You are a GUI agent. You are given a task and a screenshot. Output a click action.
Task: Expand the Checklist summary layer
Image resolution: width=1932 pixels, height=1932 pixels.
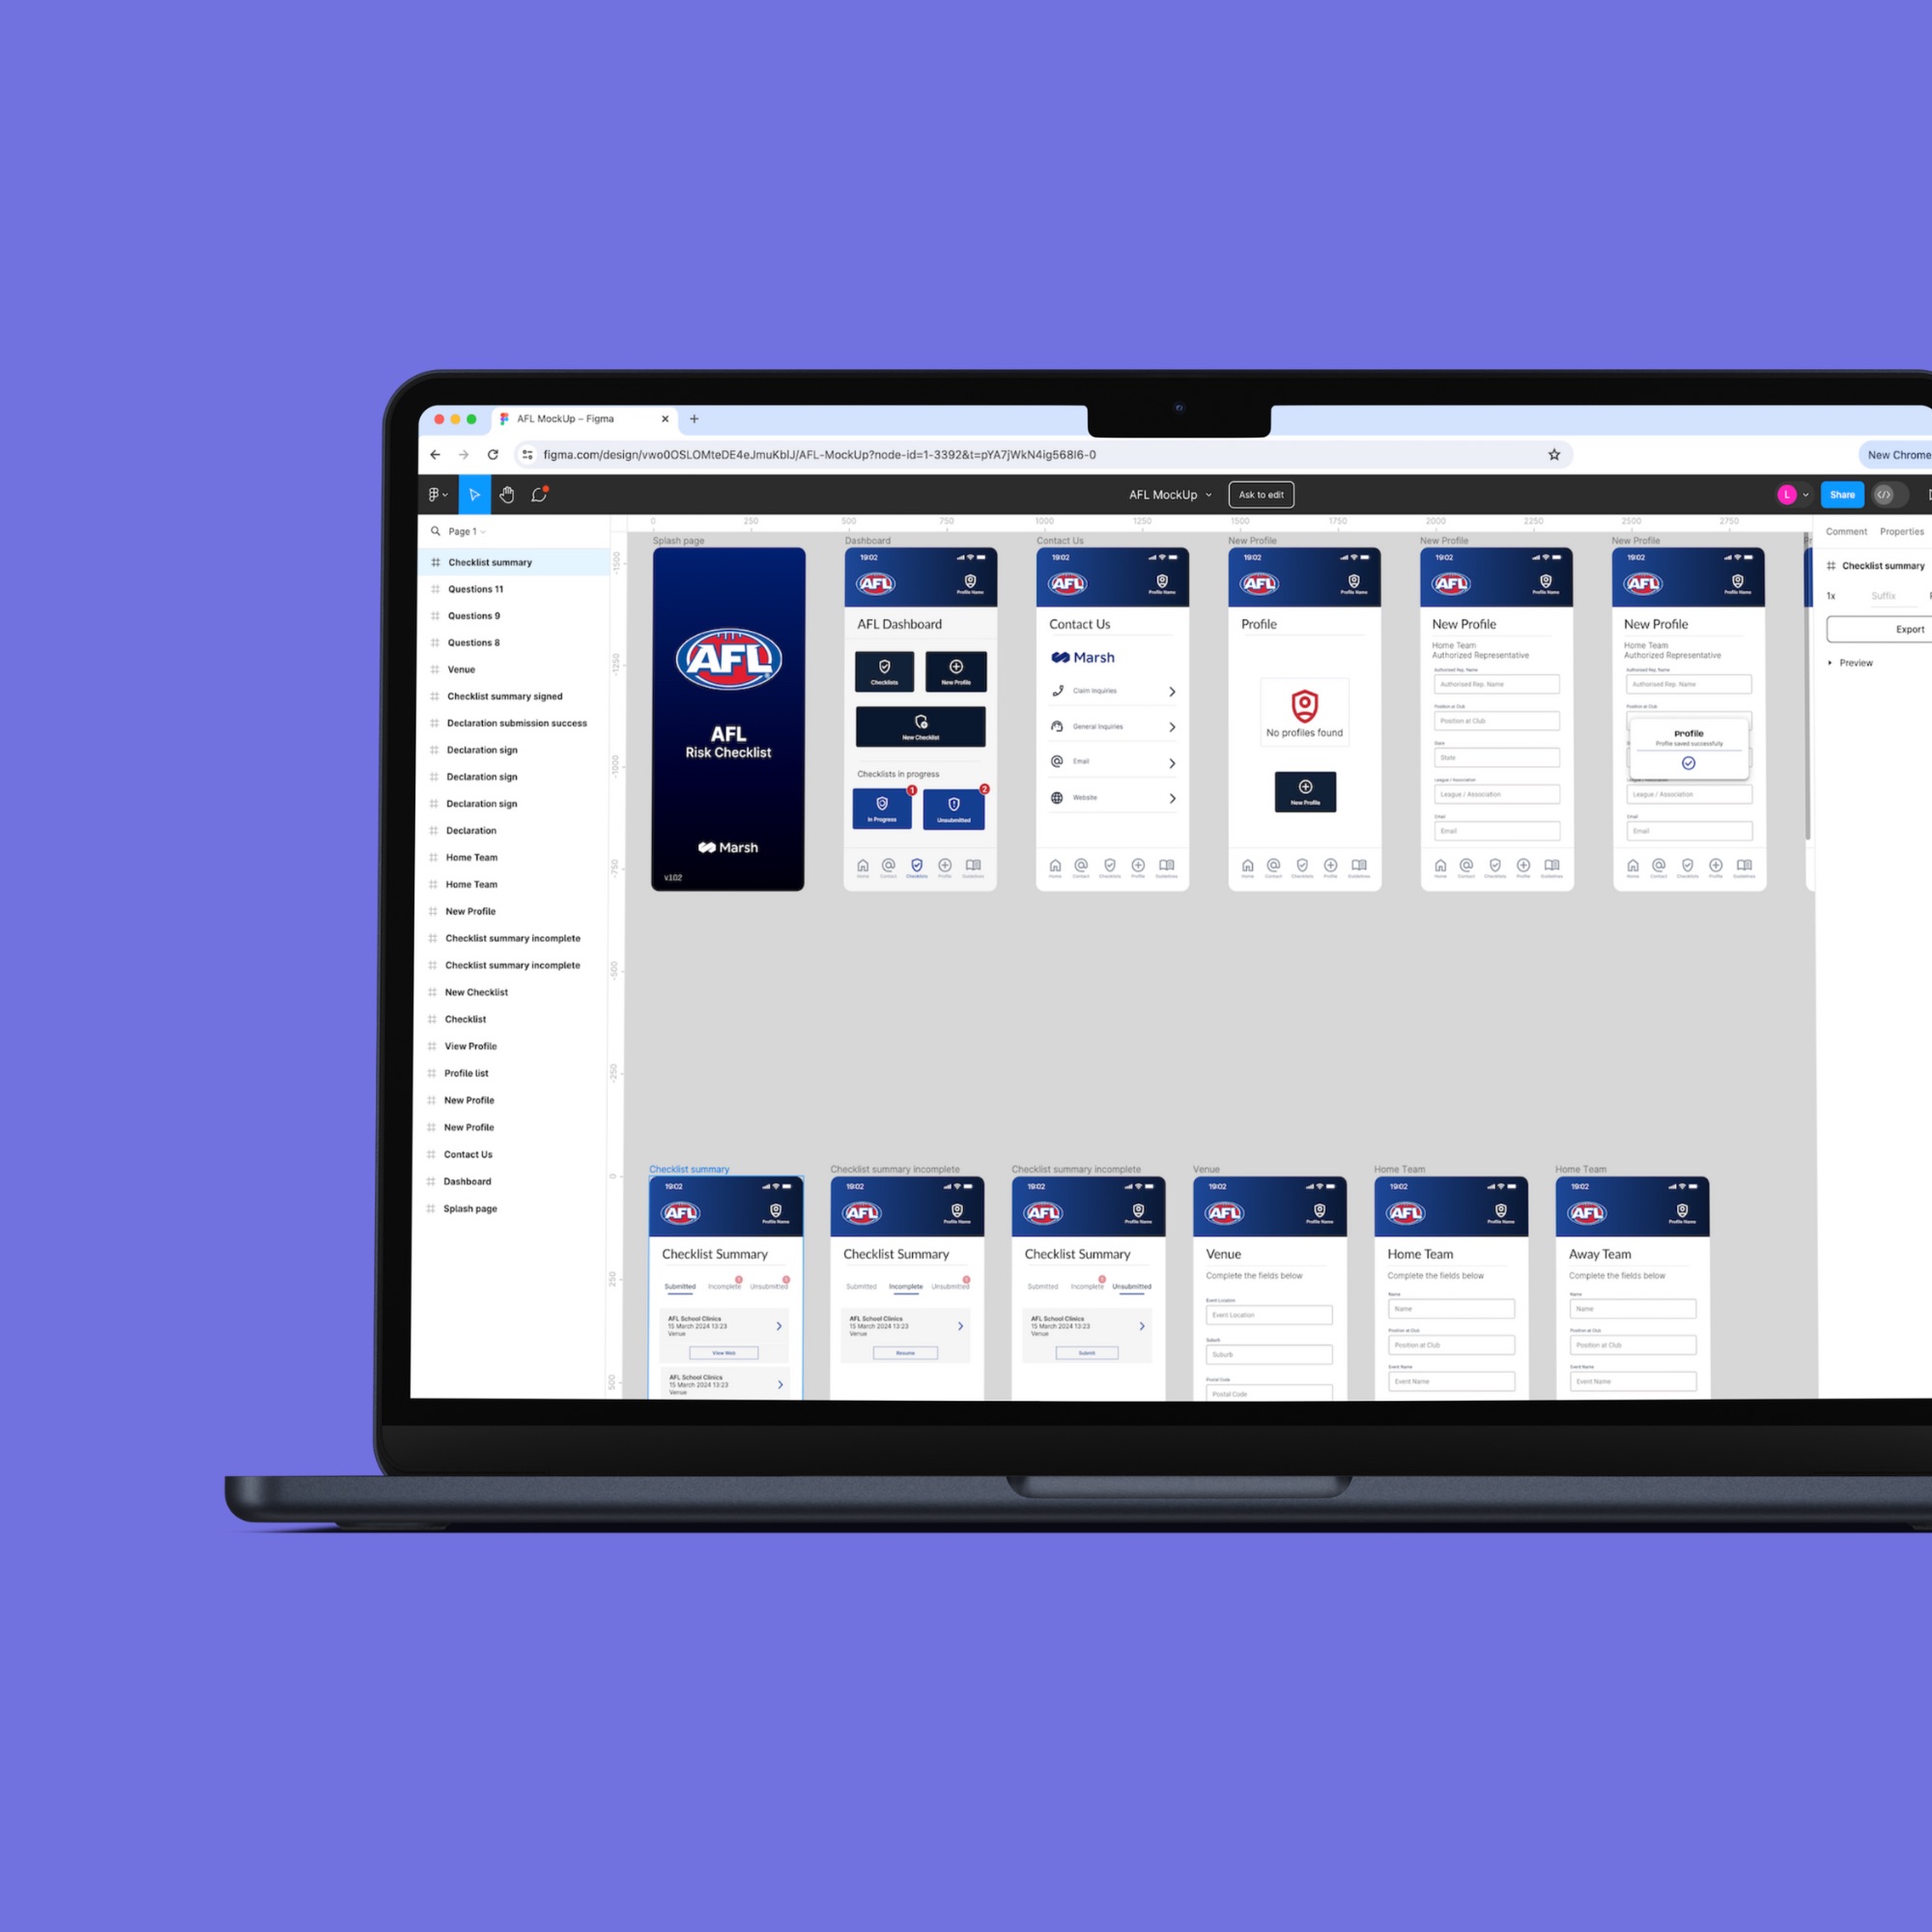coord(432,561)
